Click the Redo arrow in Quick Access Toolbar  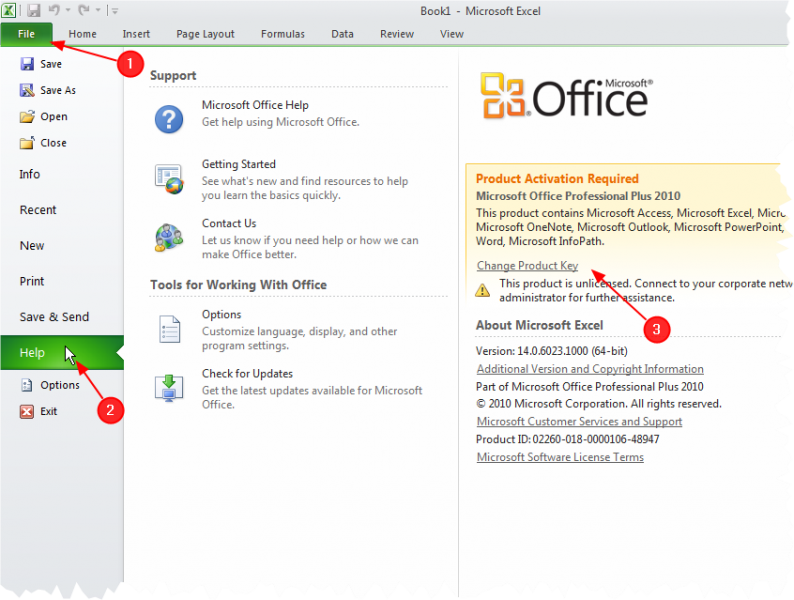click(x=84, y=10)
